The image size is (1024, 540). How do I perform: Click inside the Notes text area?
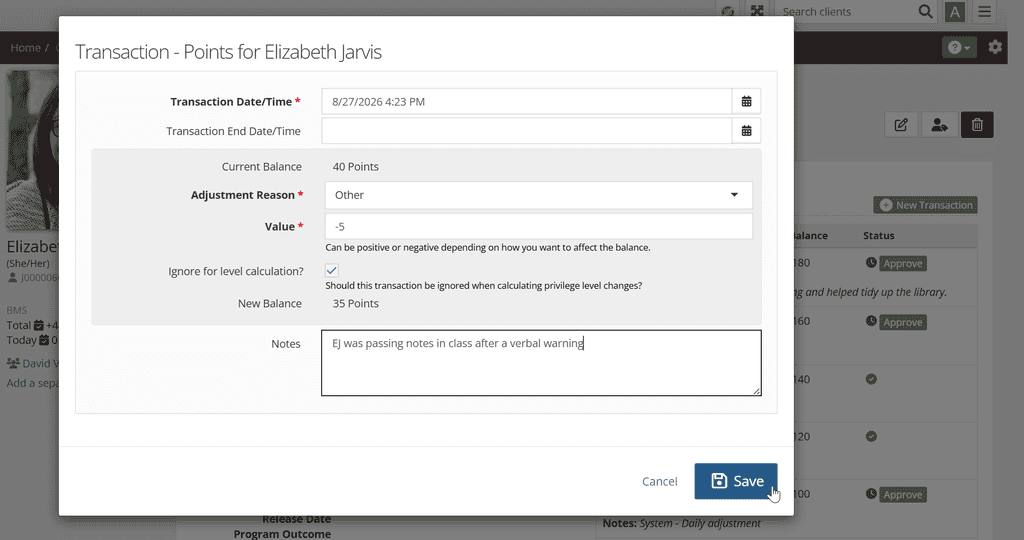pyautogui.click(x=541, y=362)
